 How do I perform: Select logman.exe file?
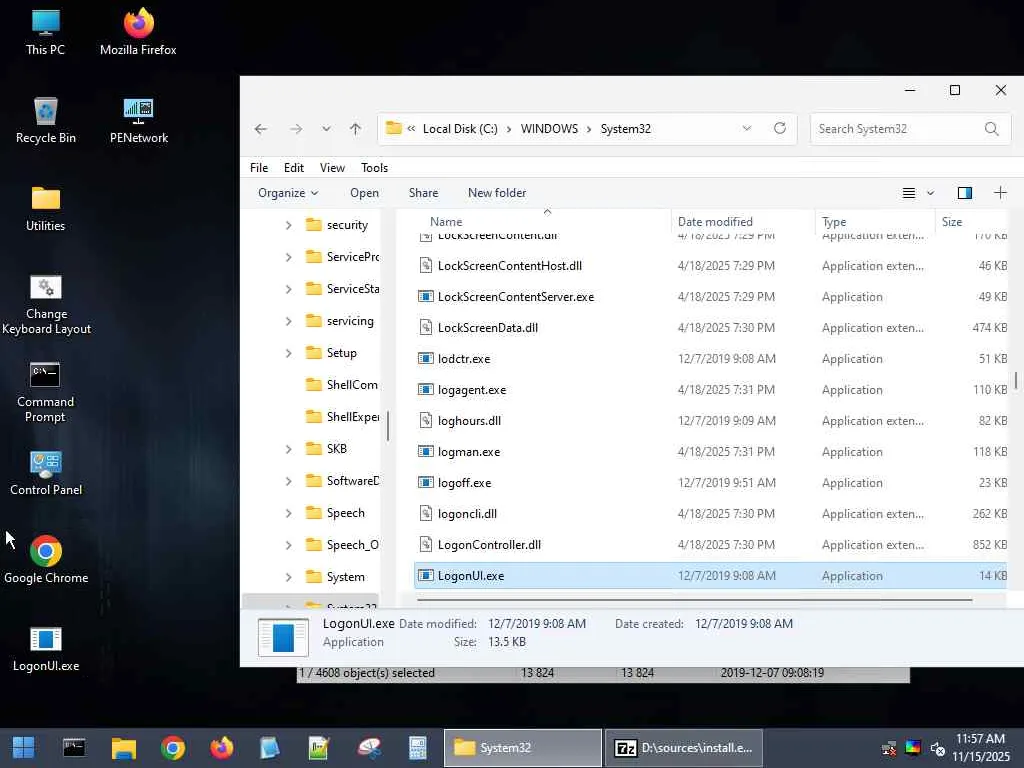click(x=711, y=451)
